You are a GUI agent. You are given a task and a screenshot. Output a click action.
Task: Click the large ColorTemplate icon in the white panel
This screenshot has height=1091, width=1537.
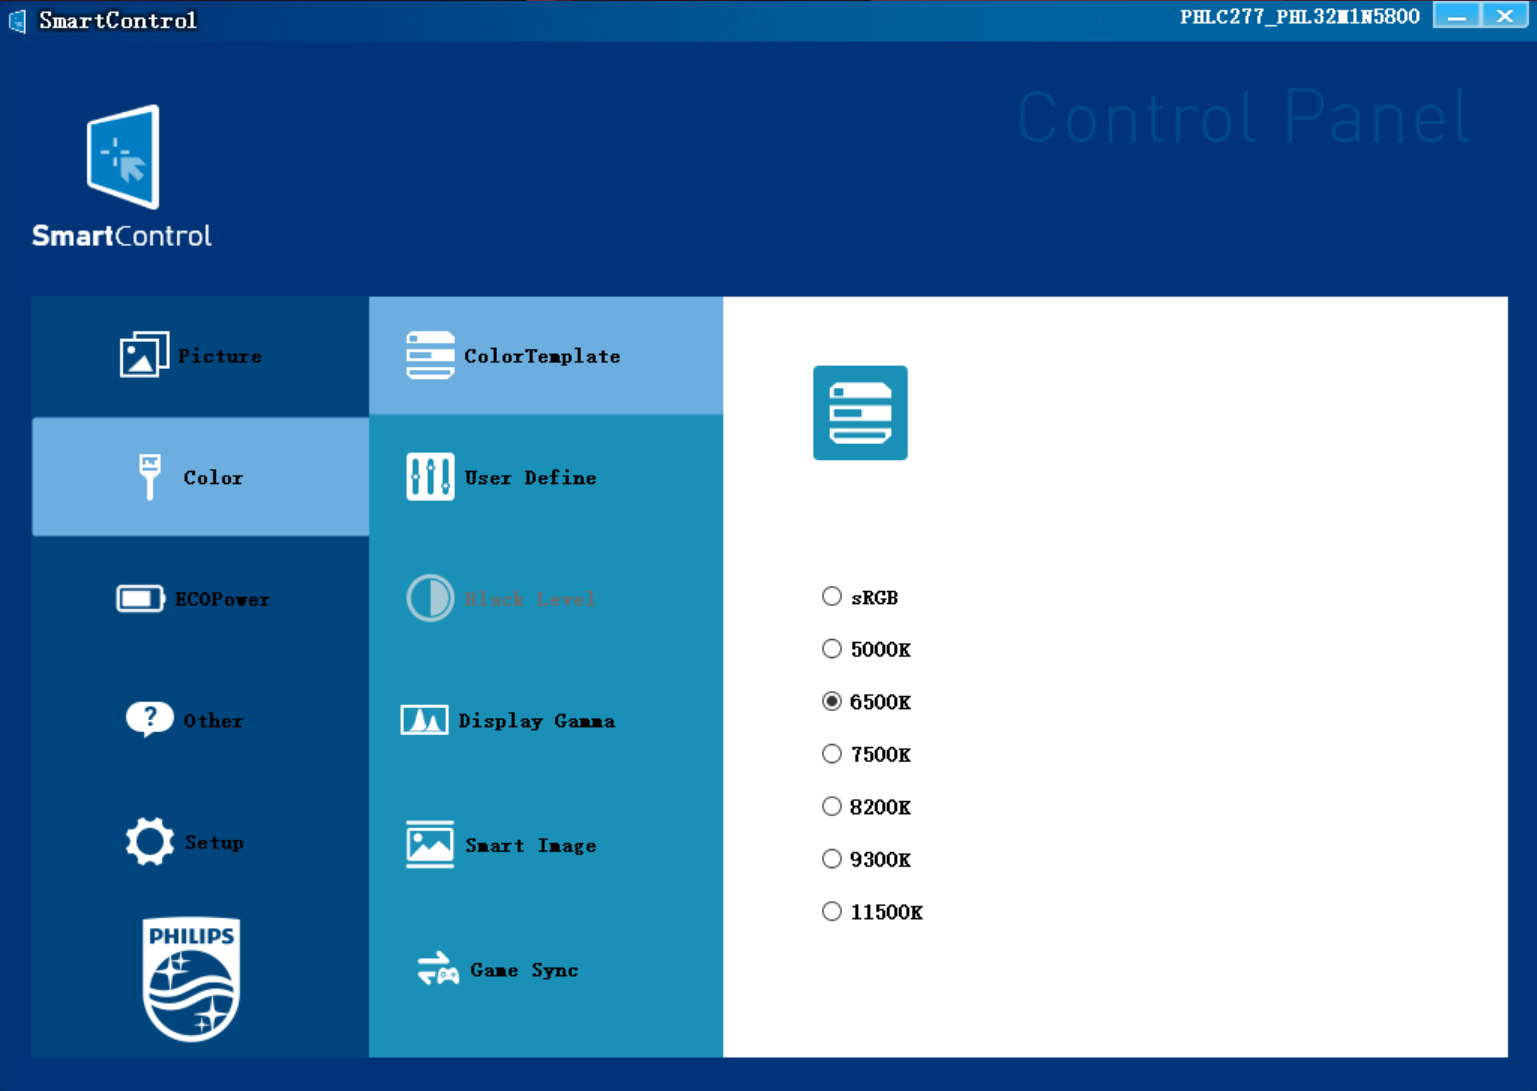tap(860, 413)
